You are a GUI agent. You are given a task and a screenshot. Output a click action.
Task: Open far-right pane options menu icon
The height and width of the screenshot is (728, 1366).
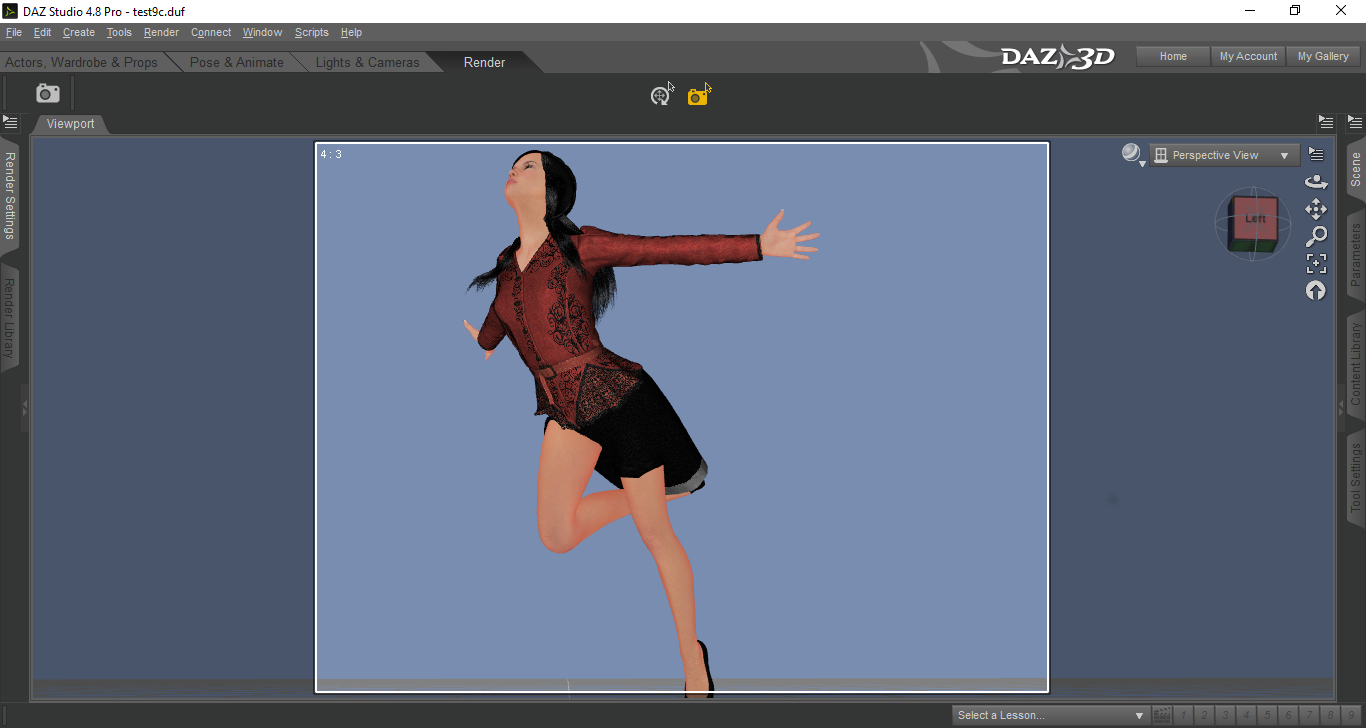click(1356, 123)
